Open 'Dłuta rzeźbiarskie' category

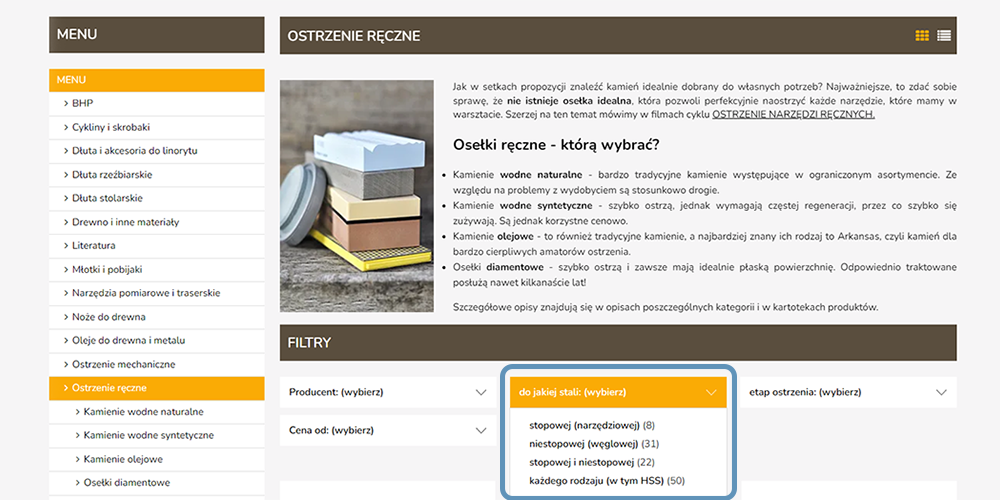(x=112, y=175)
